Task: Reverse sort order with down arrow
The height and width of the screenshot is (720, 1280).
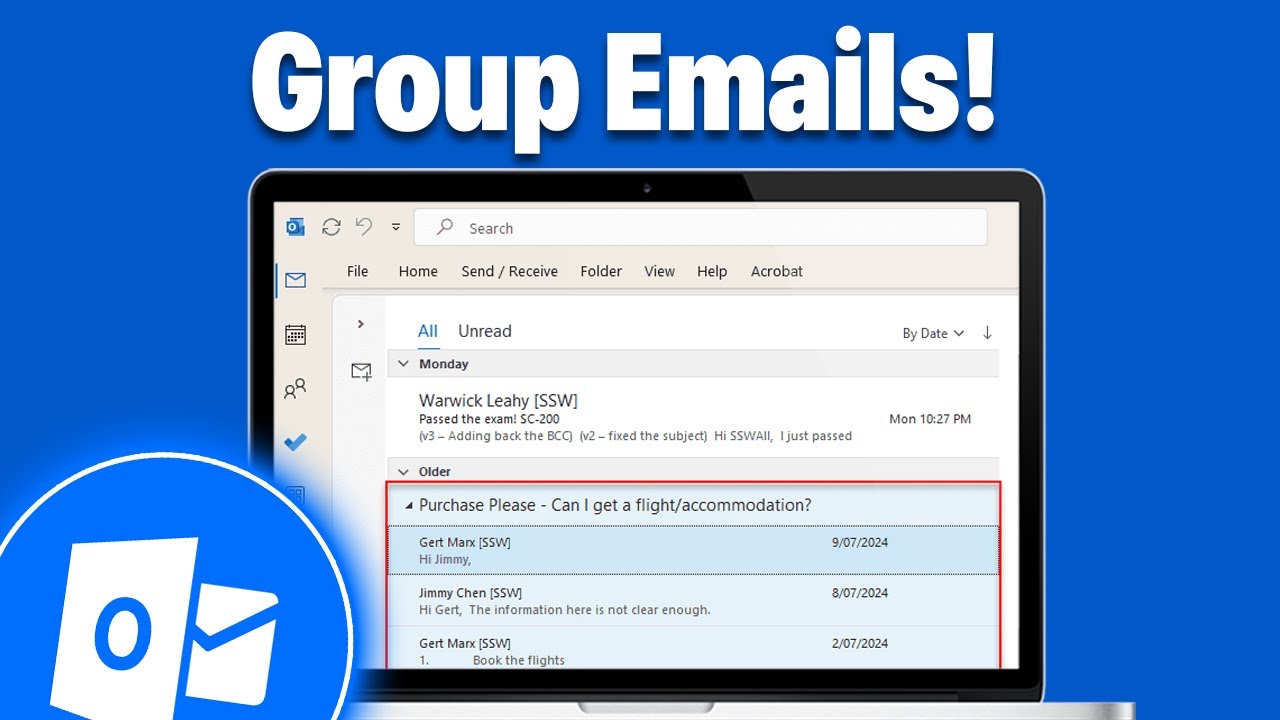Action: coord(987,333)
